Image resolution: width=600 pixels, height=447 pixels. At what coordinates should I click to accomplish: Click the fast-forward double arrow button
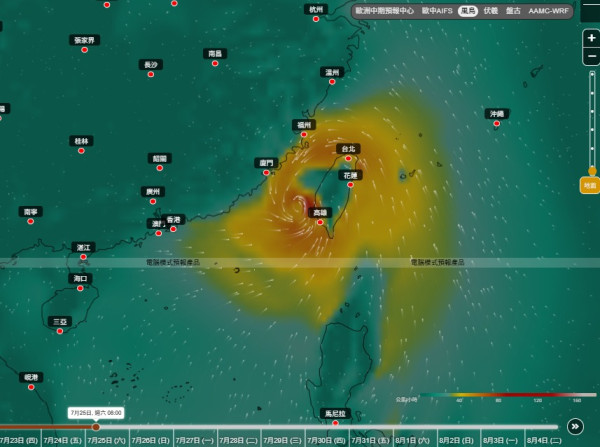(x=575, y=426)
